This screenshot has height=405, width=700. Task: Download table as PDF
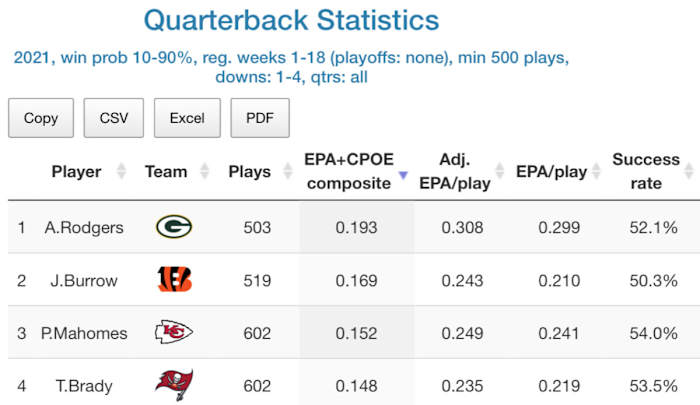[x=260, y=118]
